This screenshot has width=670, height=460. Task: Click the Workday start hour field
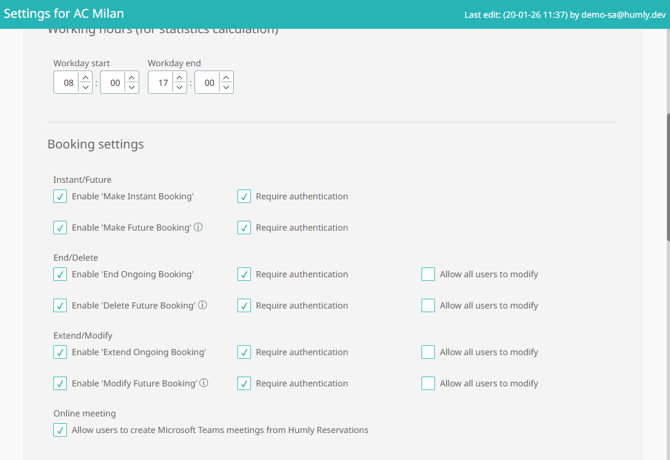[x=67, y=83]
